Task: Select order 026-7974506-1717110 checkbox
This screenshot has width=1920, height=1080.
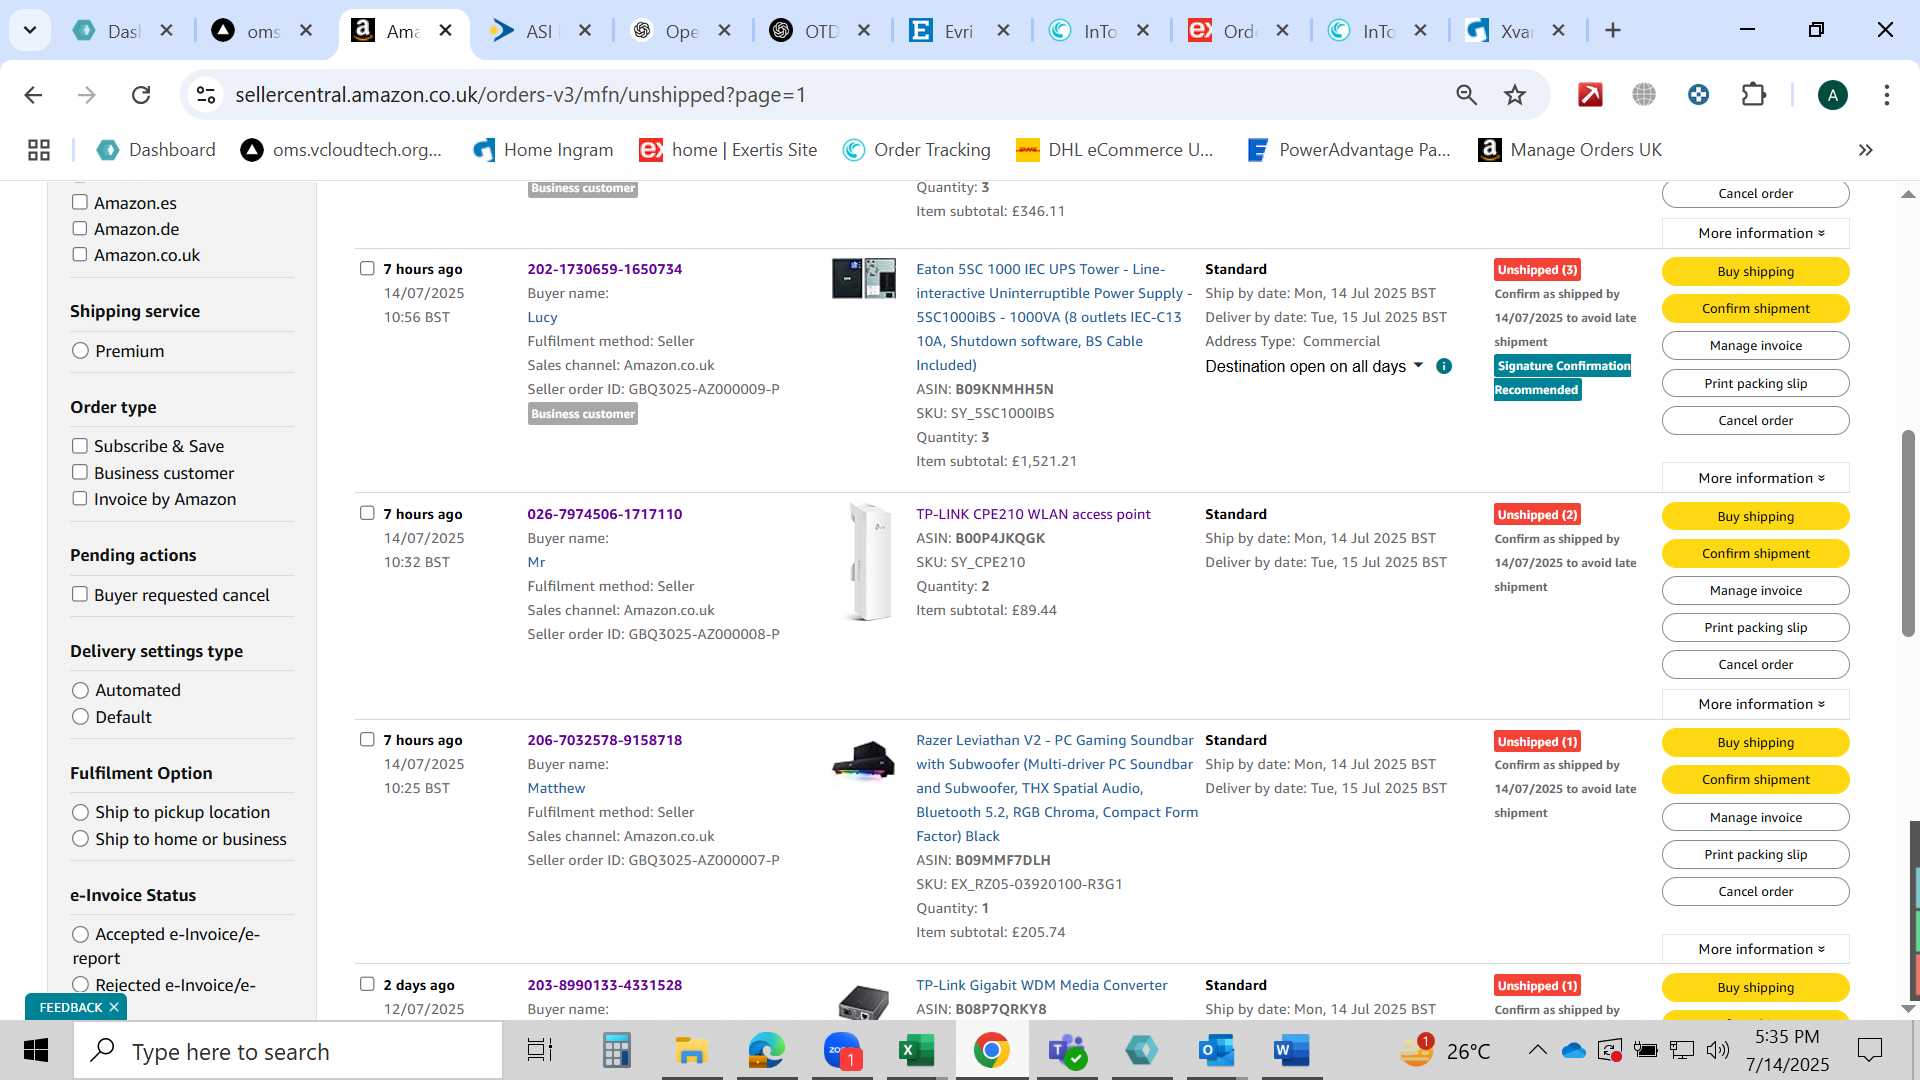Action: point(367,513)
